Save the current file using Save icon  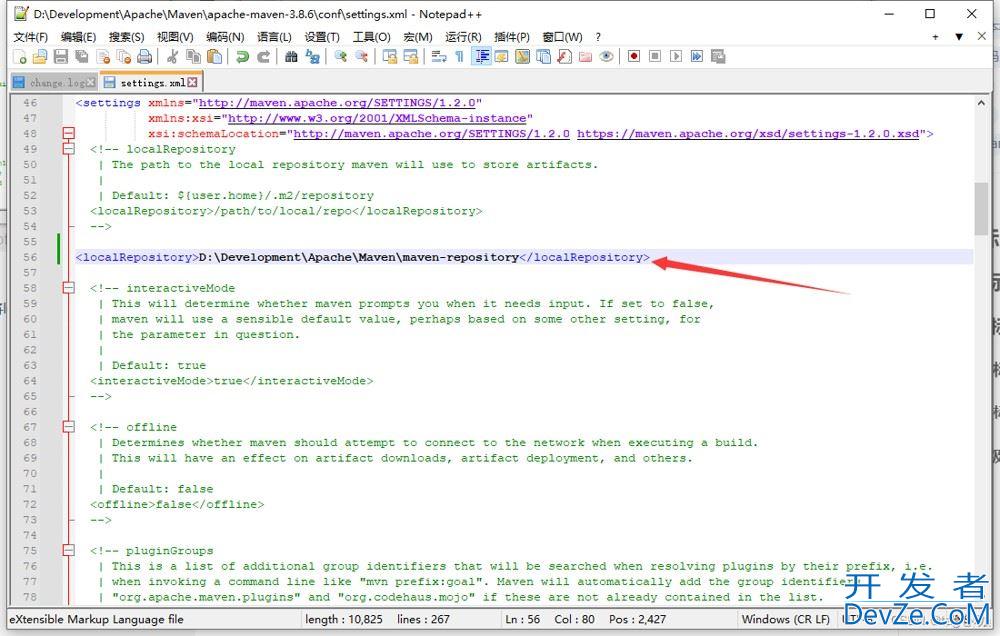point(61,57)
